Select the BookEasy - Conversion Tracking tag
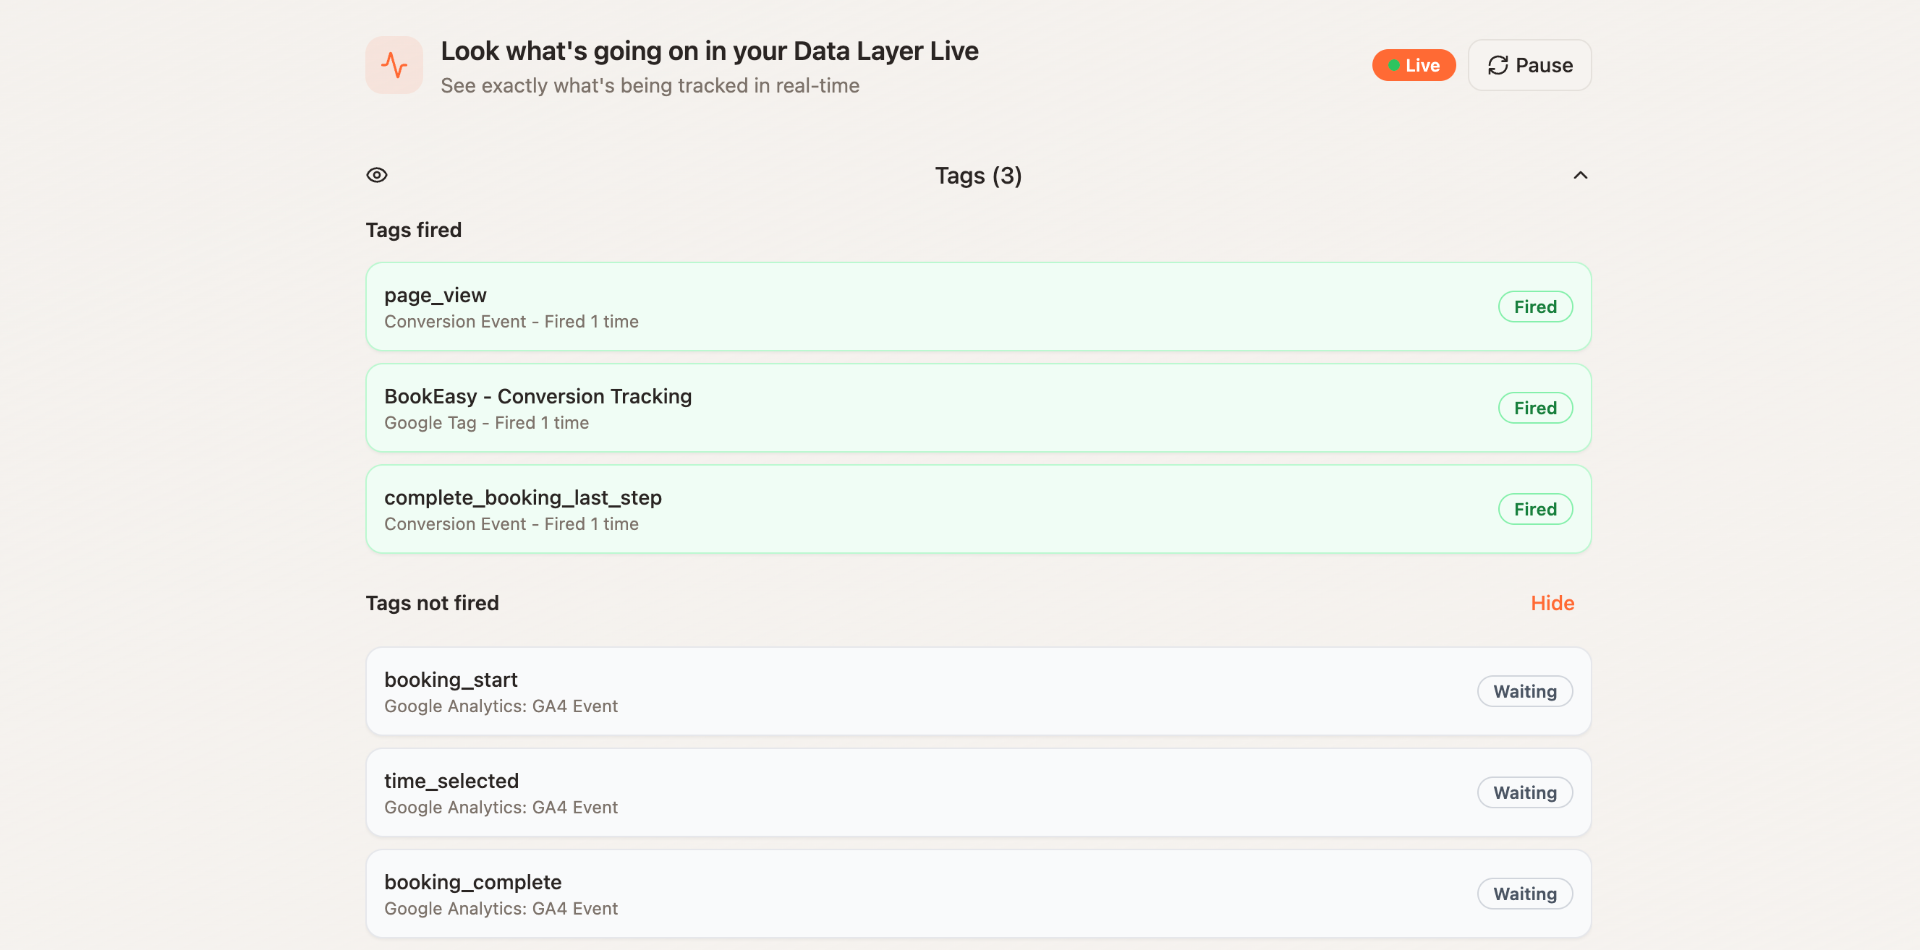Screen dimensions: 1920x950 click(900, 408)
